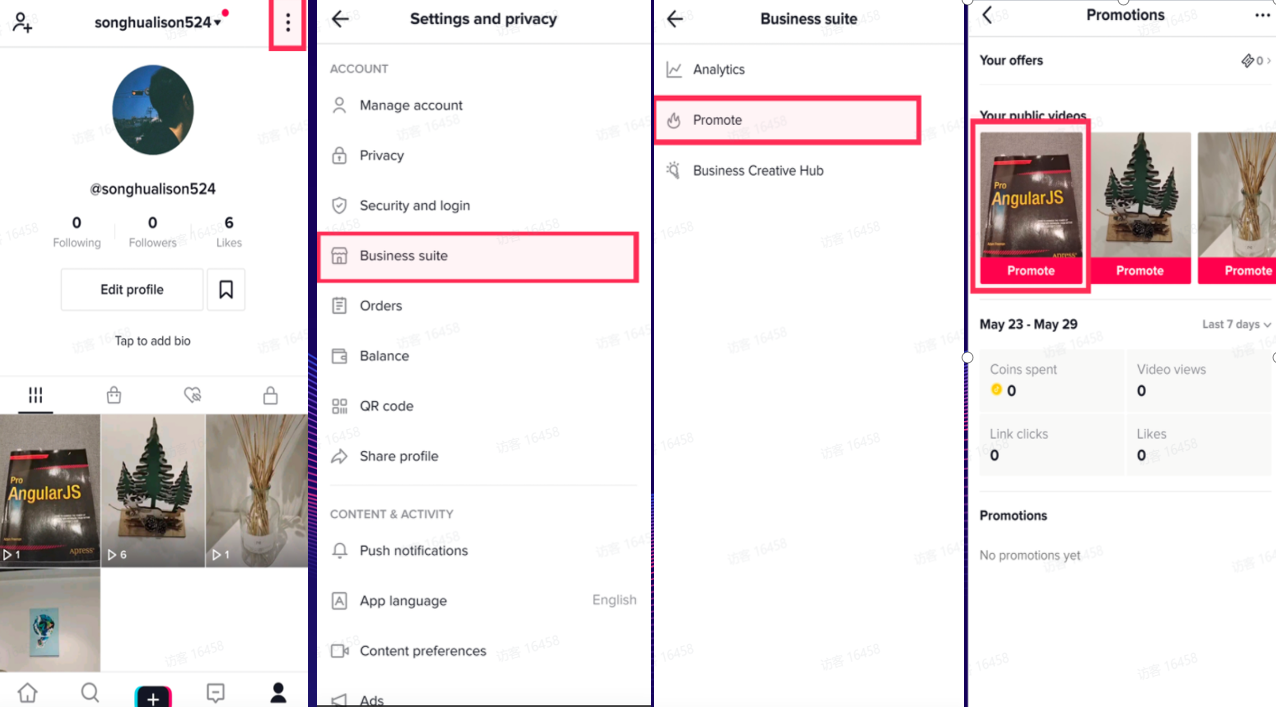Expand the songhualison524 account switcher
The image size is (1276, 707).
(x=158, y=22)
